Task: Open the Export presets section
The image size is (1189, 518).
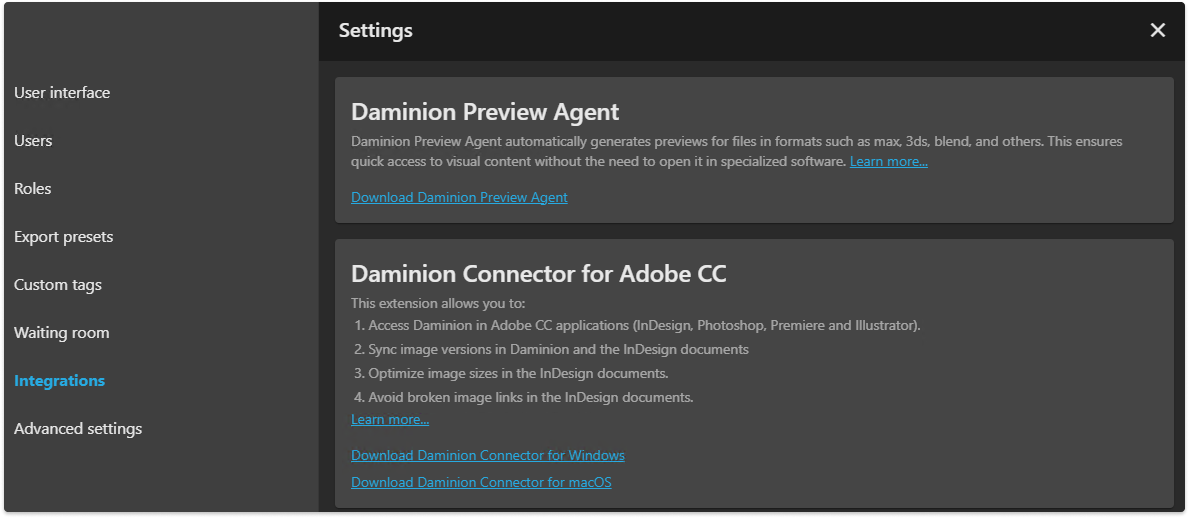Action: 64,237
